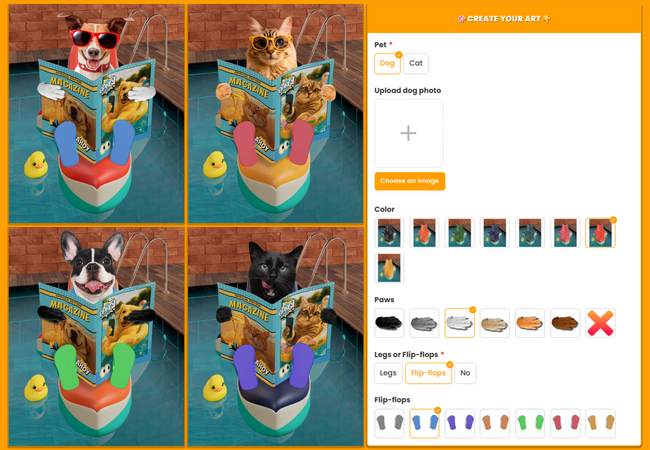Click the plus upload photo area
Screen dimensions: 650x450
(x=409, y=133)
